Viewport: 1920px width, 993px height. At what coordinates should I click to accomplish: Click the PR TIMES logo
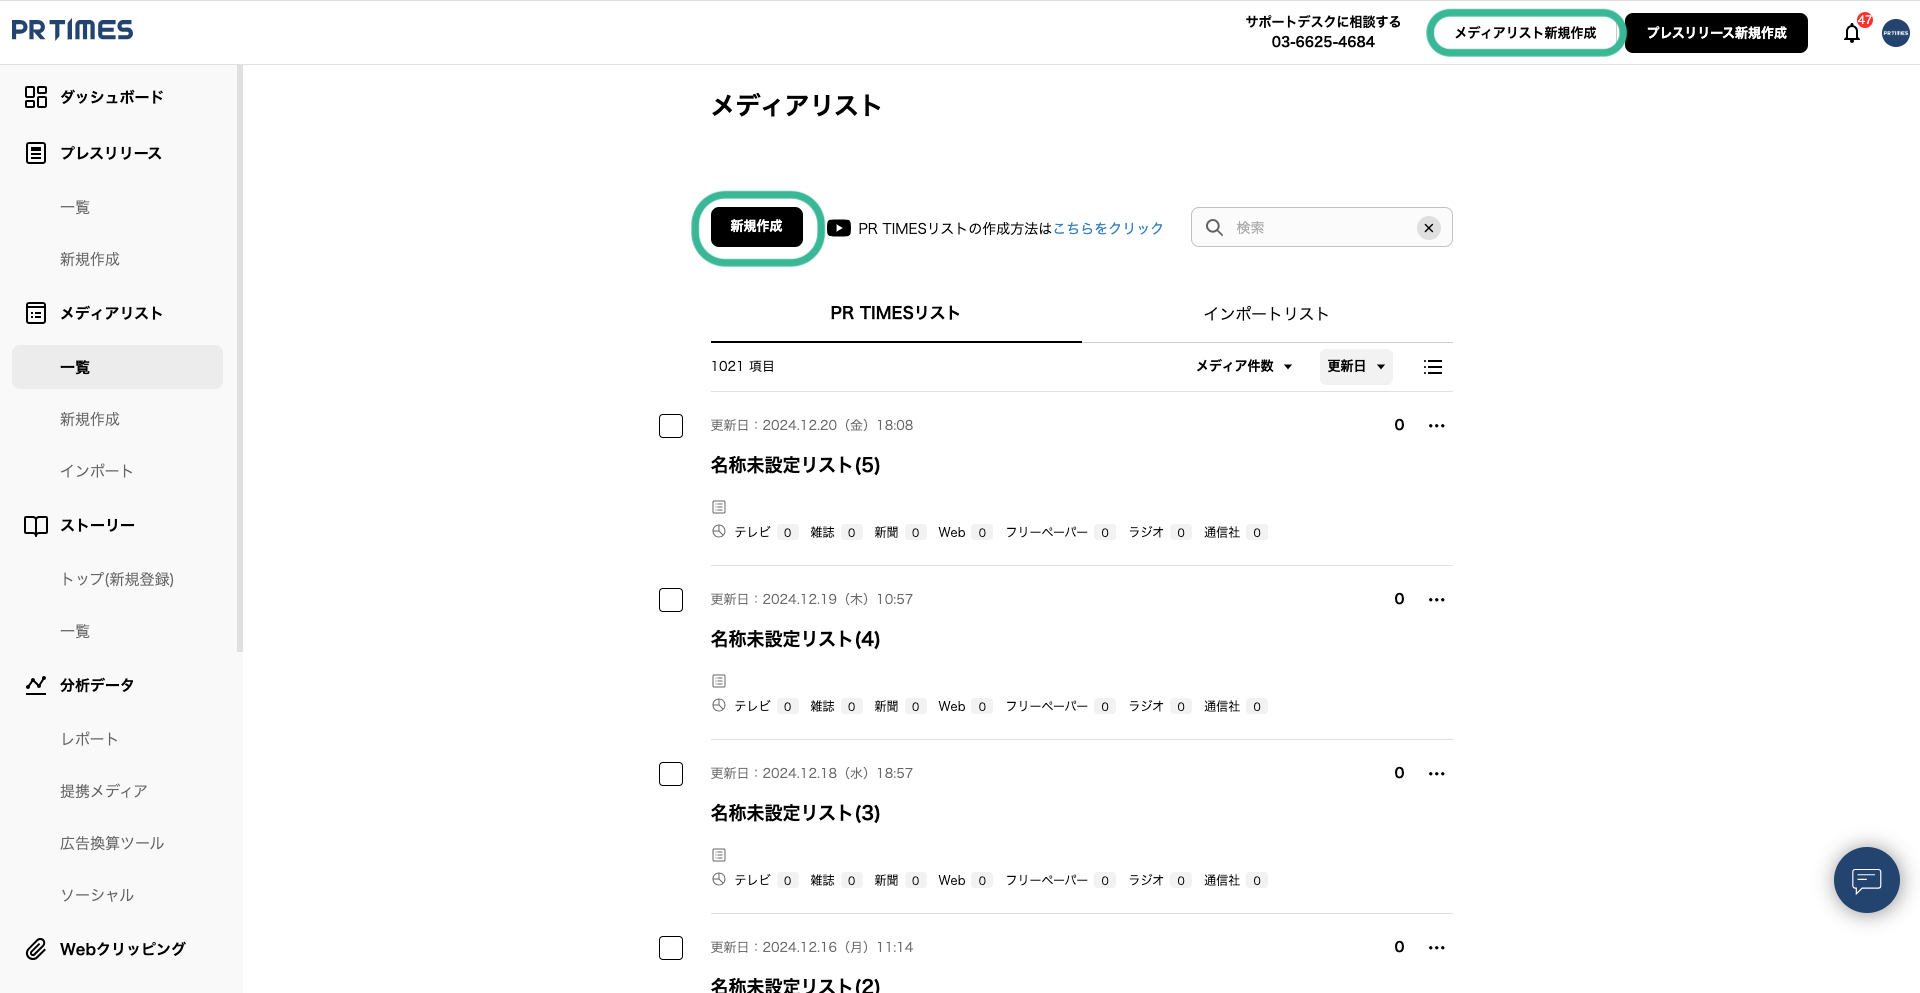tap(72, 30)
